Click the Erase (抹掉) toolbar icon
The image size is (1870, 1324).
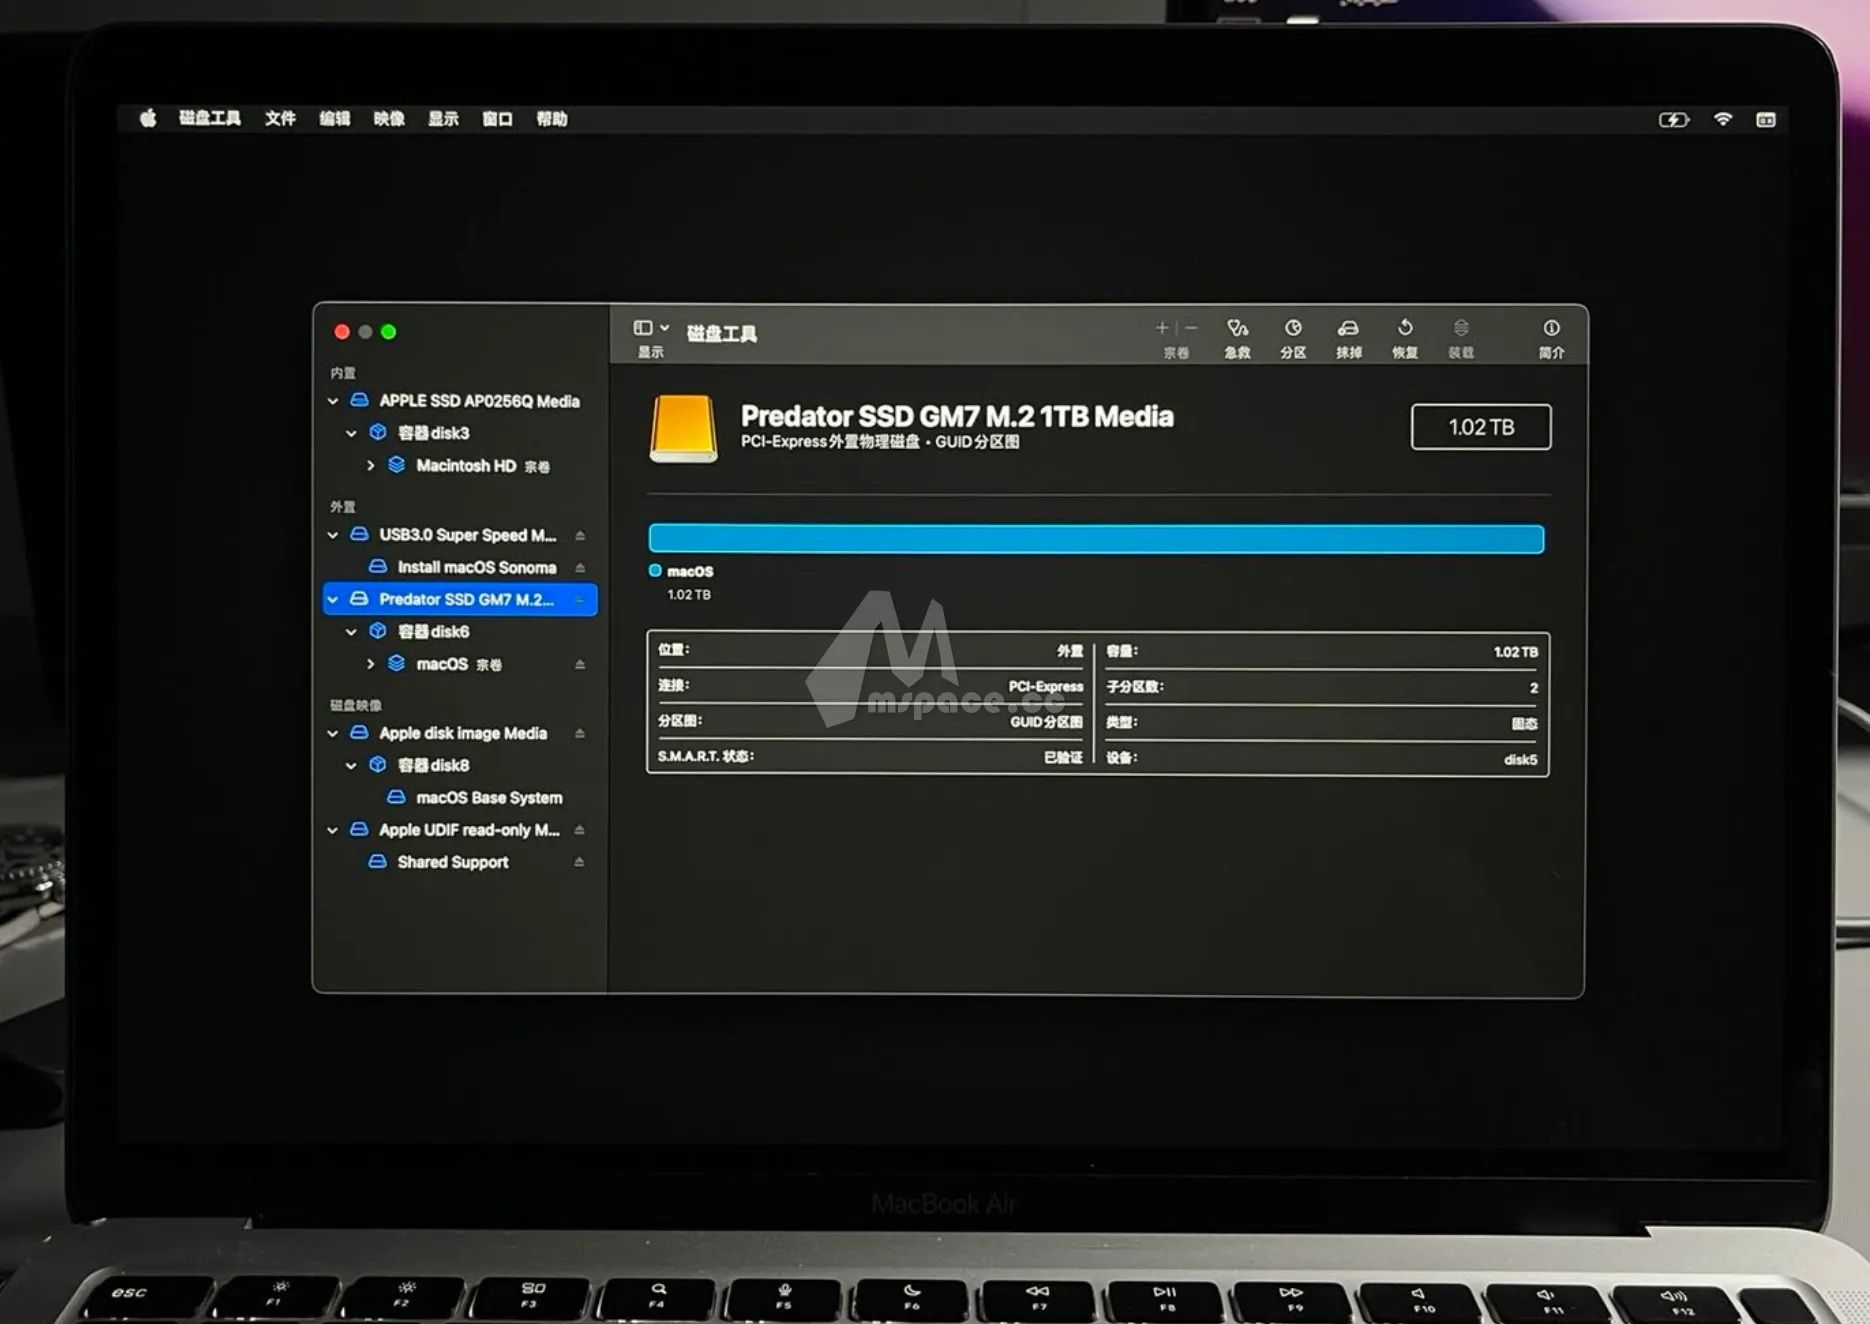[1348, 329]
